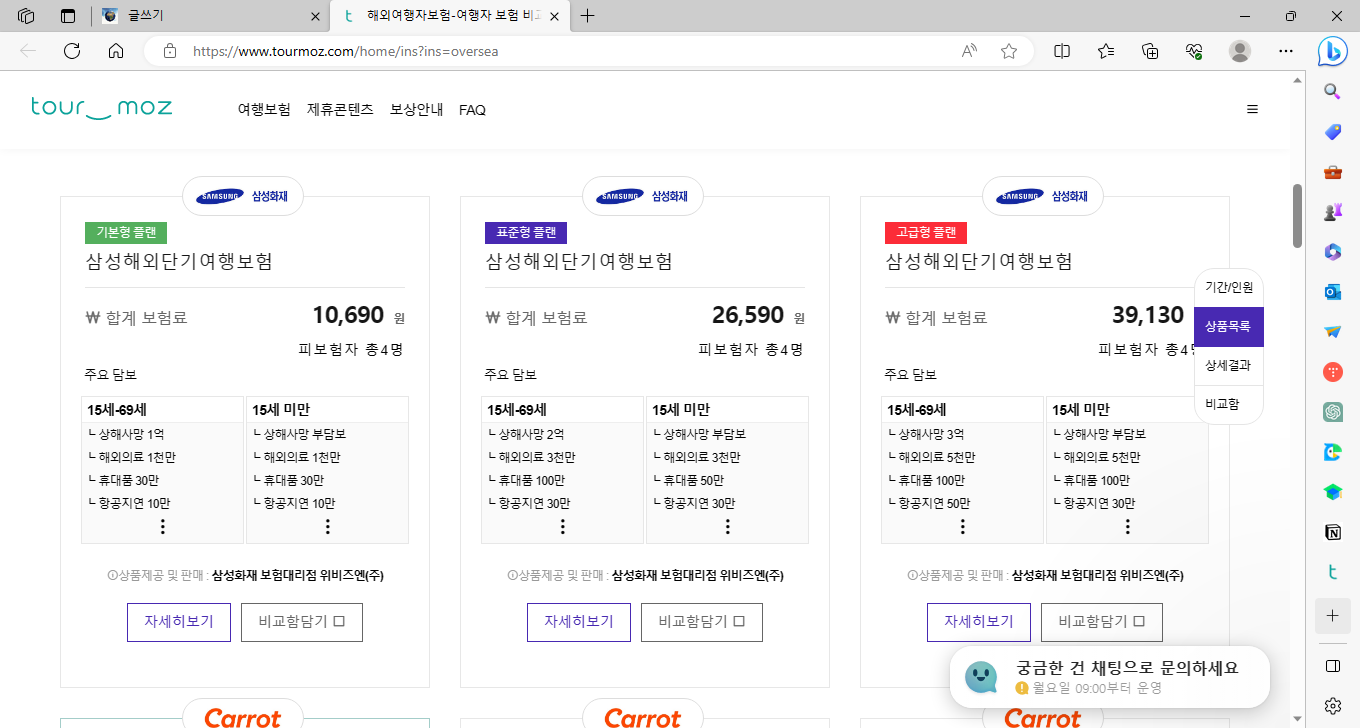The height and width of the screenshot is (728, 1360).
Task: Select 보상안내 in the navigation menu
Action: (416, 110)
